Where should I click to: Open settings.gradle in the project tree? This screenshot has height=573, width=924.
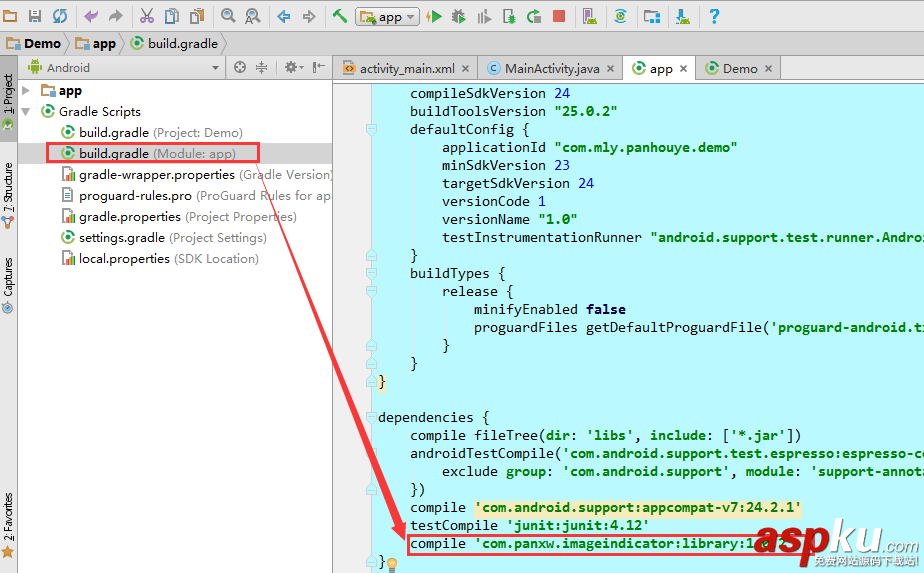coord(122,238)
